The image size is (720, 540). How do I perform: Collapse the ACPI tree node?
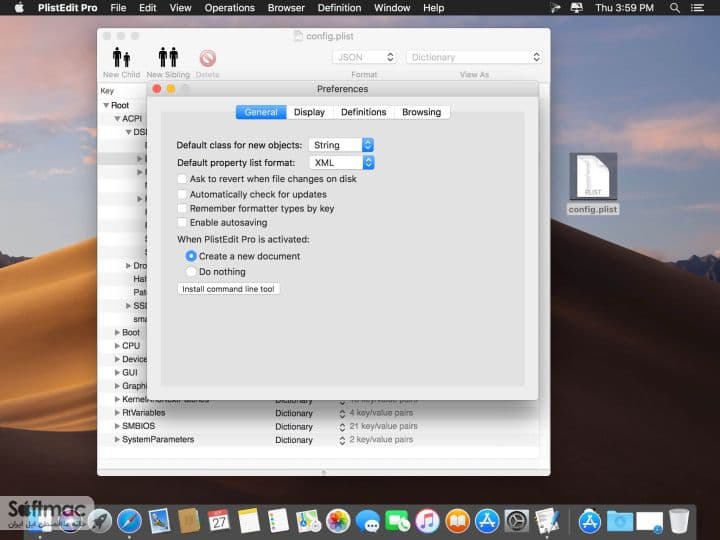coord(117,118)
